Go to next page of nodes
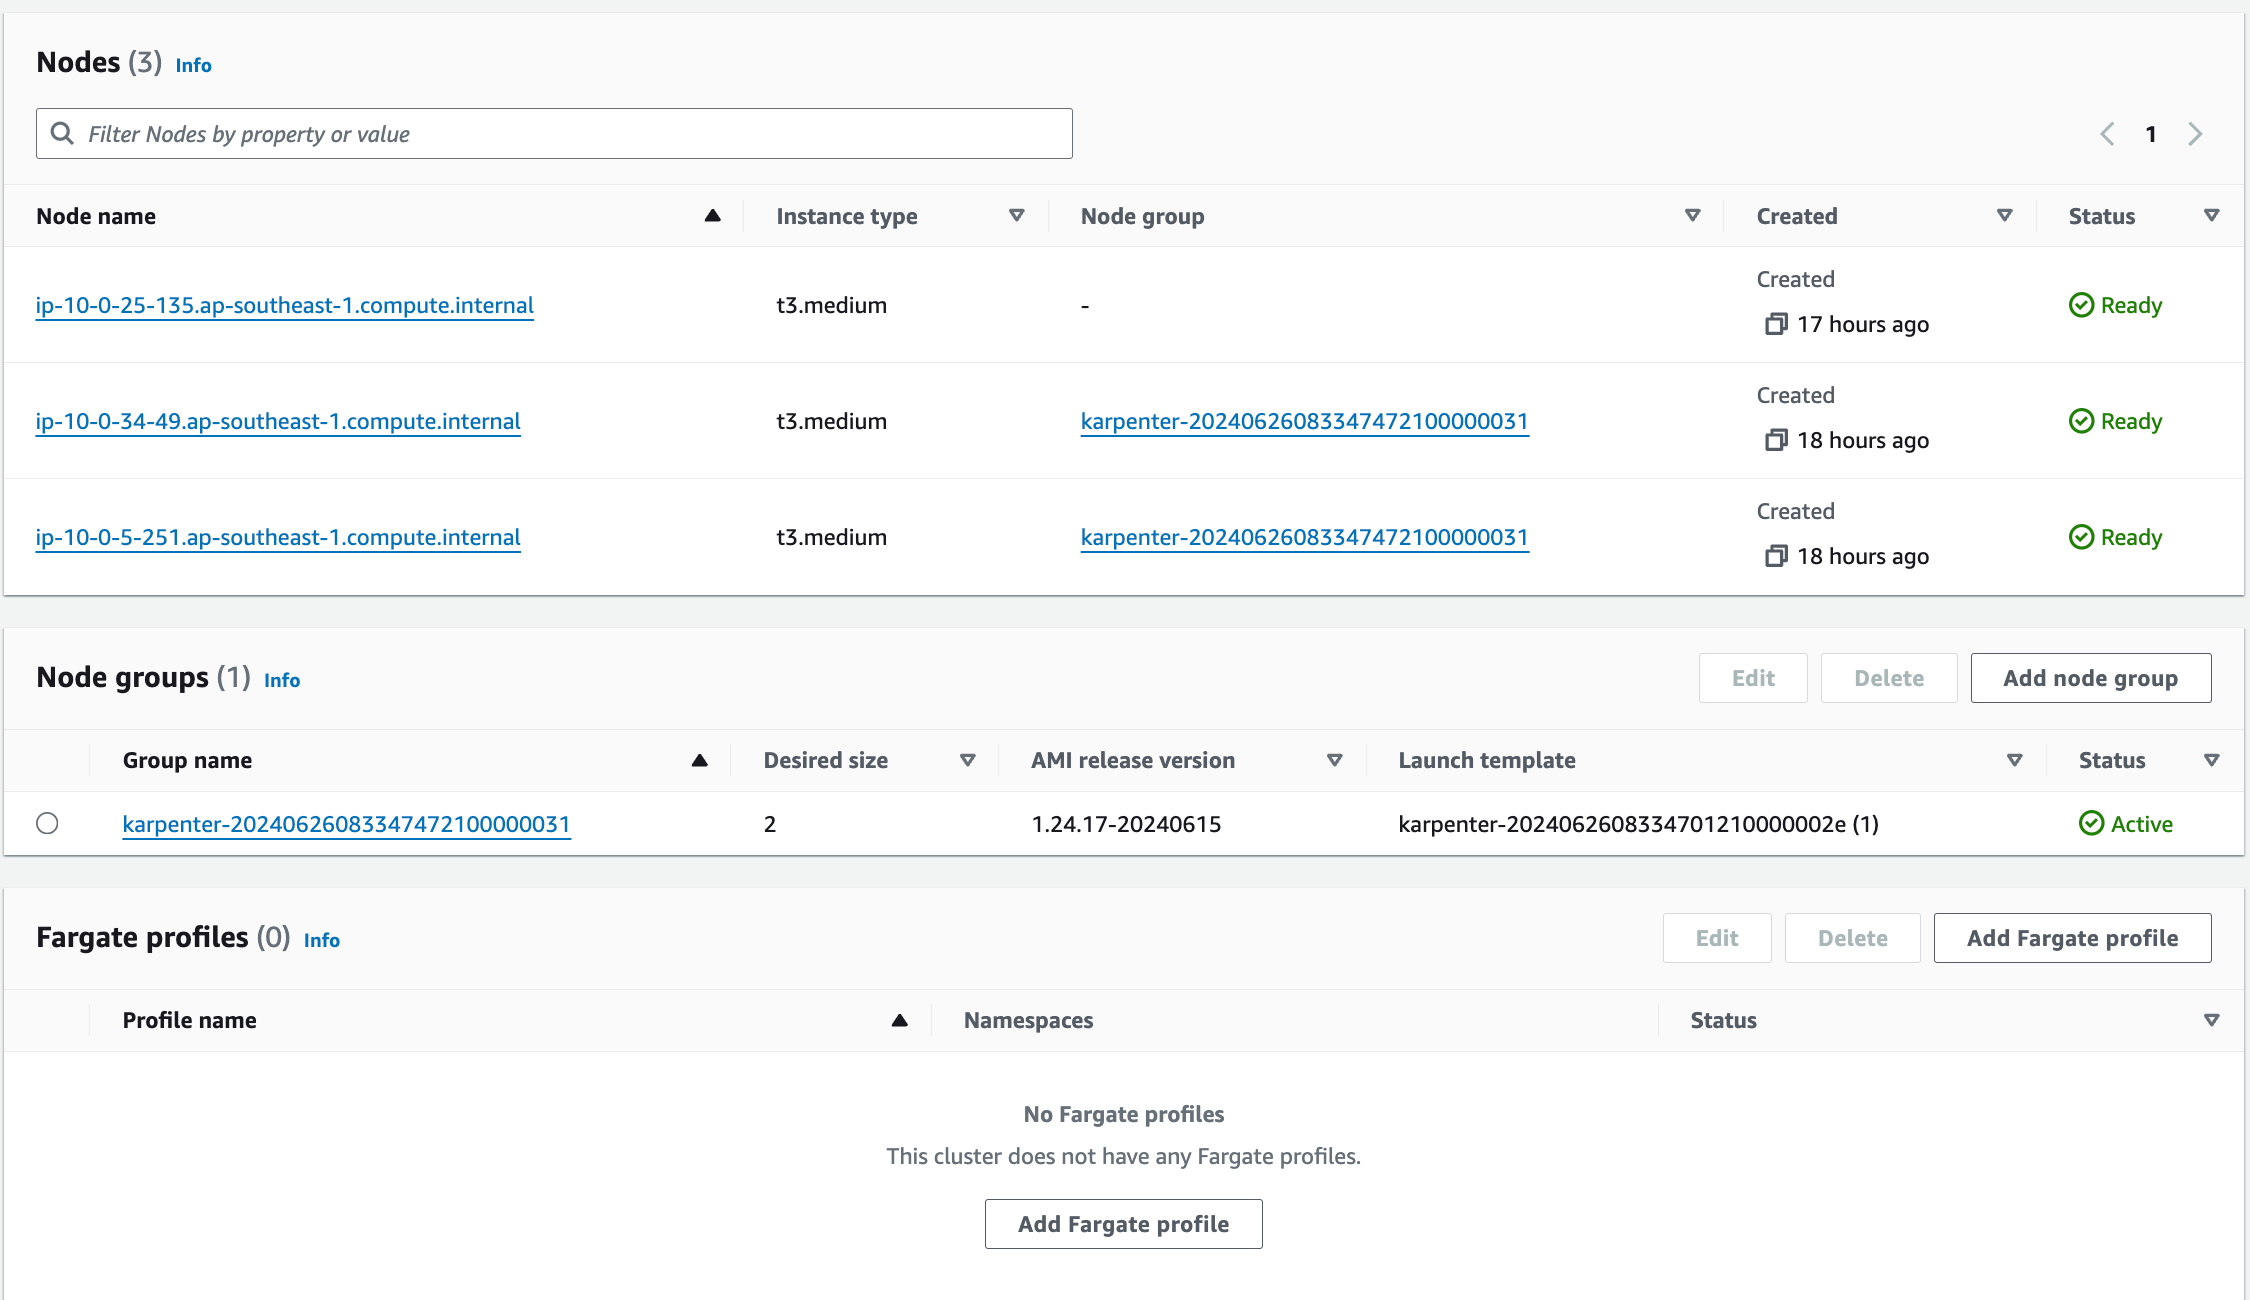 coord(2195,134)
